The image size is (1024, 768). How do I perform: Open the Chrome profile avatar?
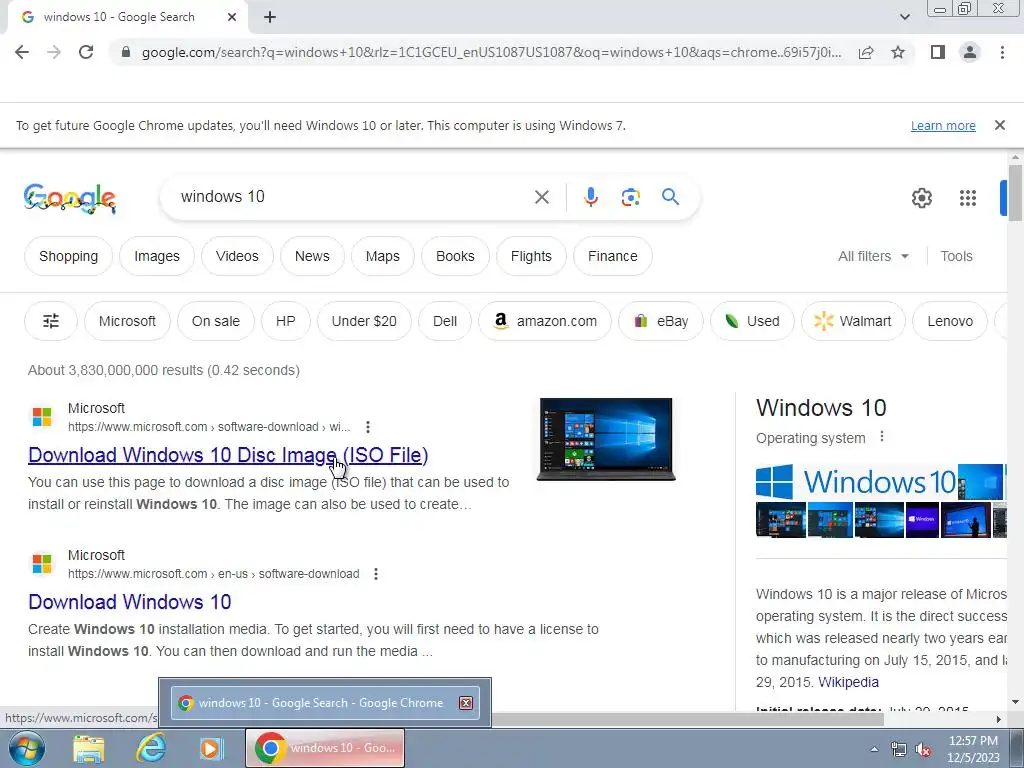[970, 52]
